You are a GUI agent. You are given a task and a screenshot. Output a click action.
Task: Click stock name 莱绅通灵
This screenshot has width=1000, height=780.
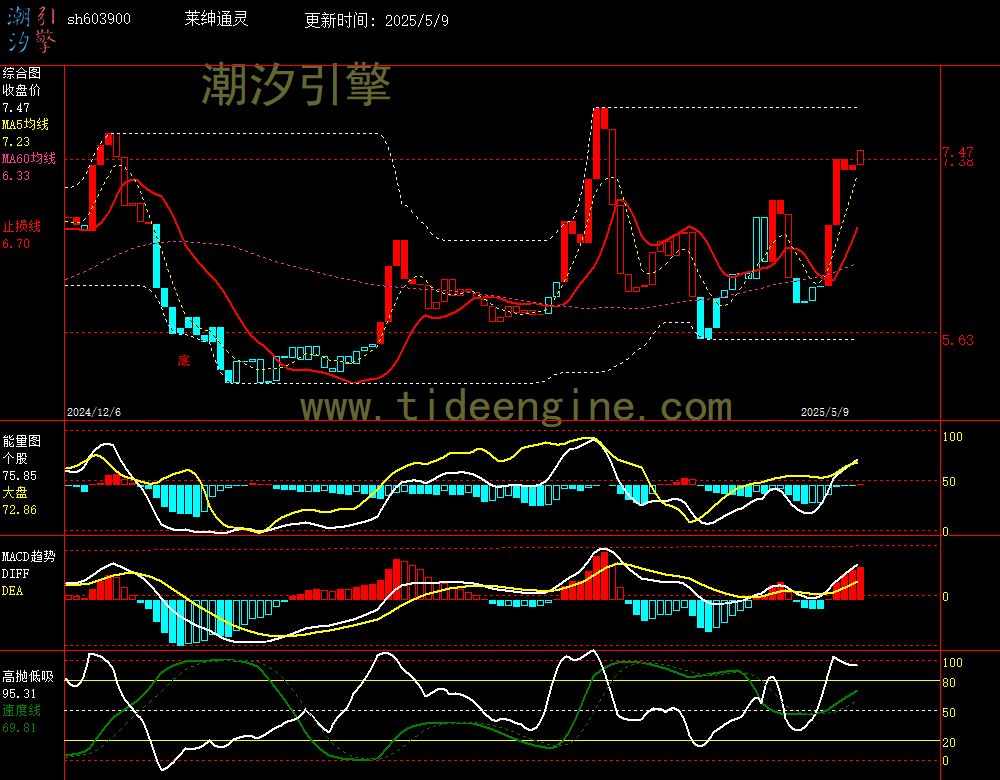tap(216, 18)
